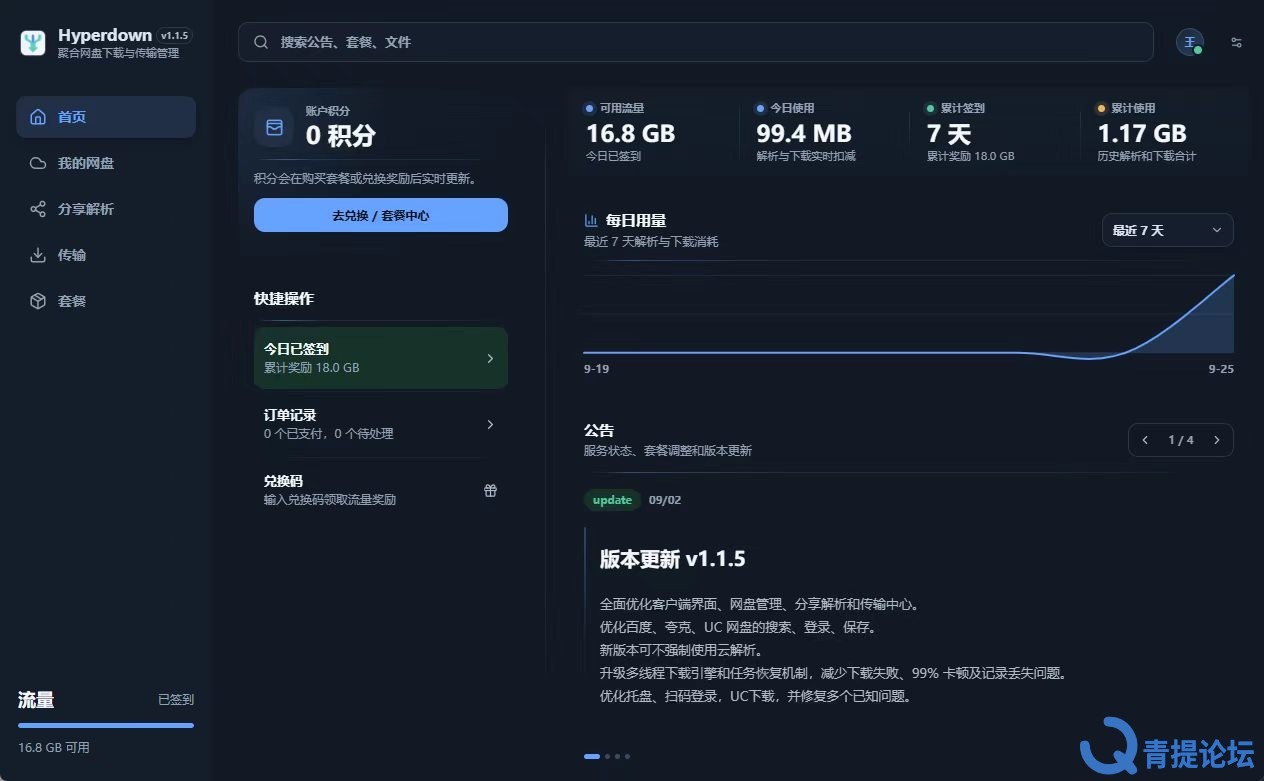Click the Hyperdown logo icon
The width and height of the screenshot is (1264, 781).
(x=33, y=42)
